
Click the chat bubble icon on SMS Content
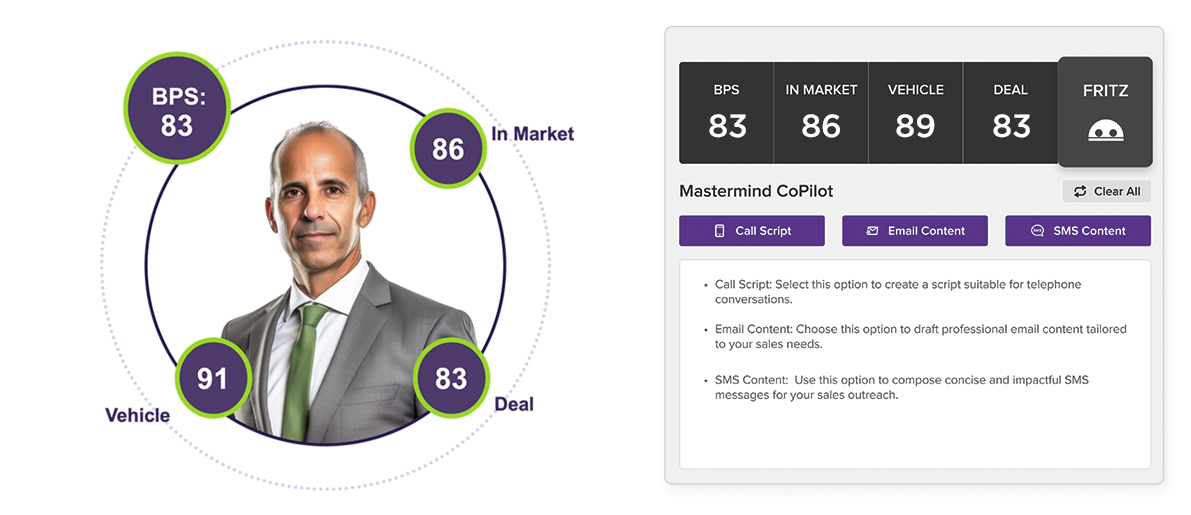[x=1037, y=231]
